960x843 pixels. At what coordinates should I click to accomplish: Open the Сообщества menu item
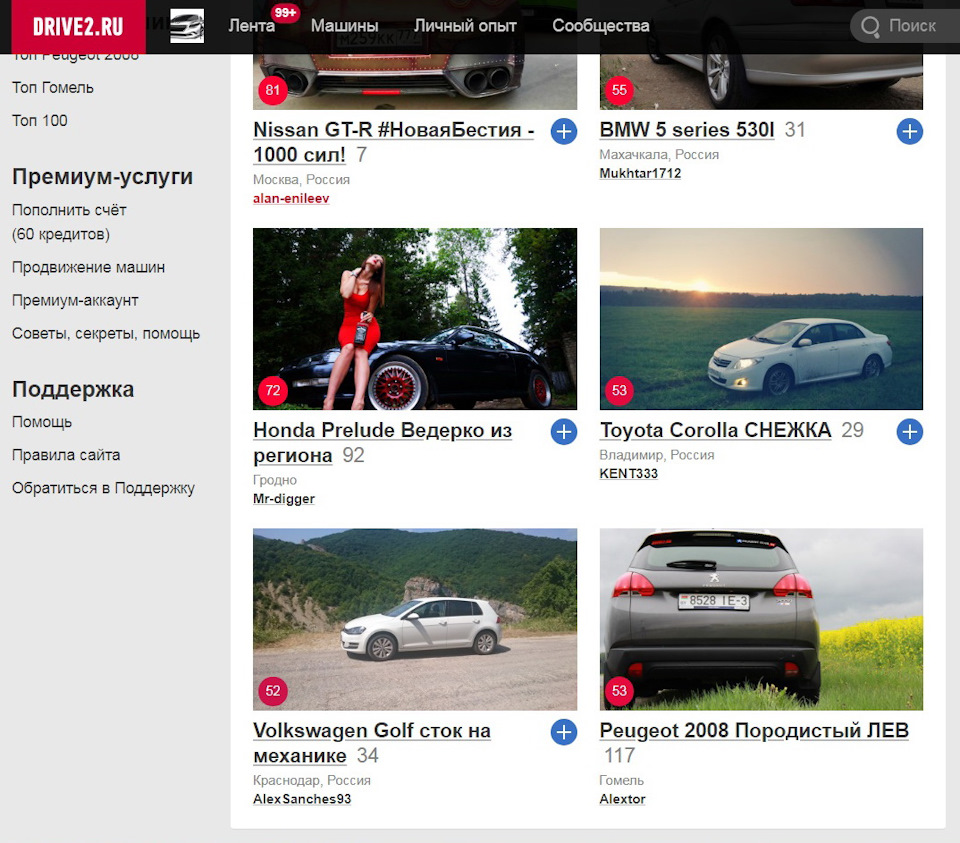[601, 26]
